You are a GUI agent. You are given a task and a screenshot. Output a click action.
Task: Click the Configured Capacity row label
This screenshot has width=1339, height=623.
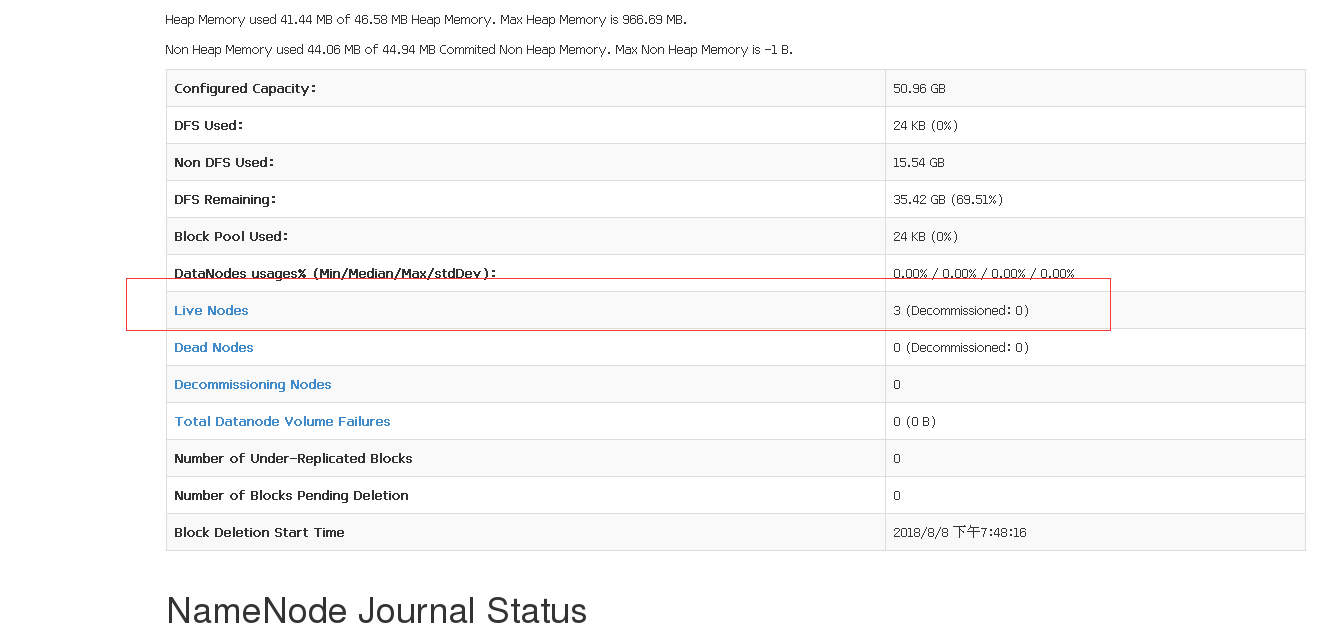(245, 89)
